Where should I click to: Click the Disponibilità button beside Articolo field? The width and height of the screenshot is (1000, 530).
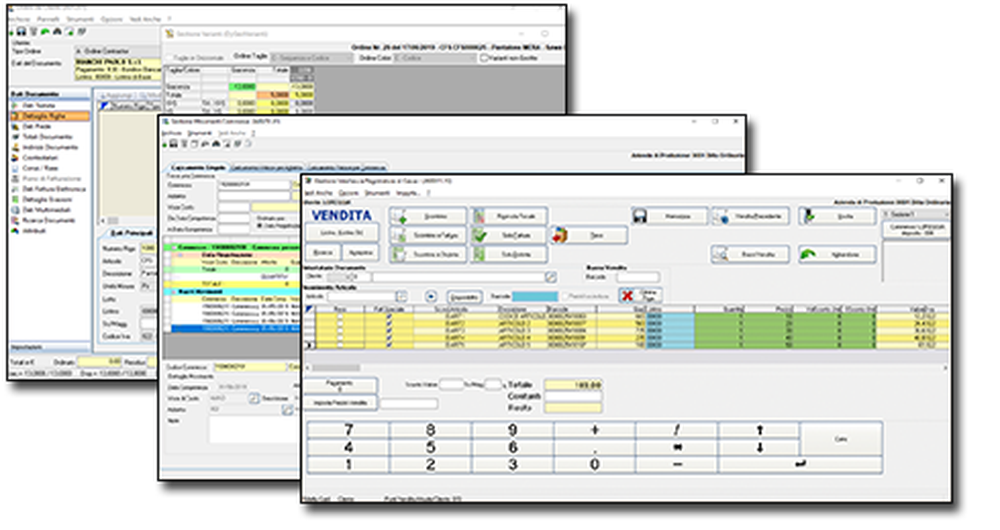[464, 297]
